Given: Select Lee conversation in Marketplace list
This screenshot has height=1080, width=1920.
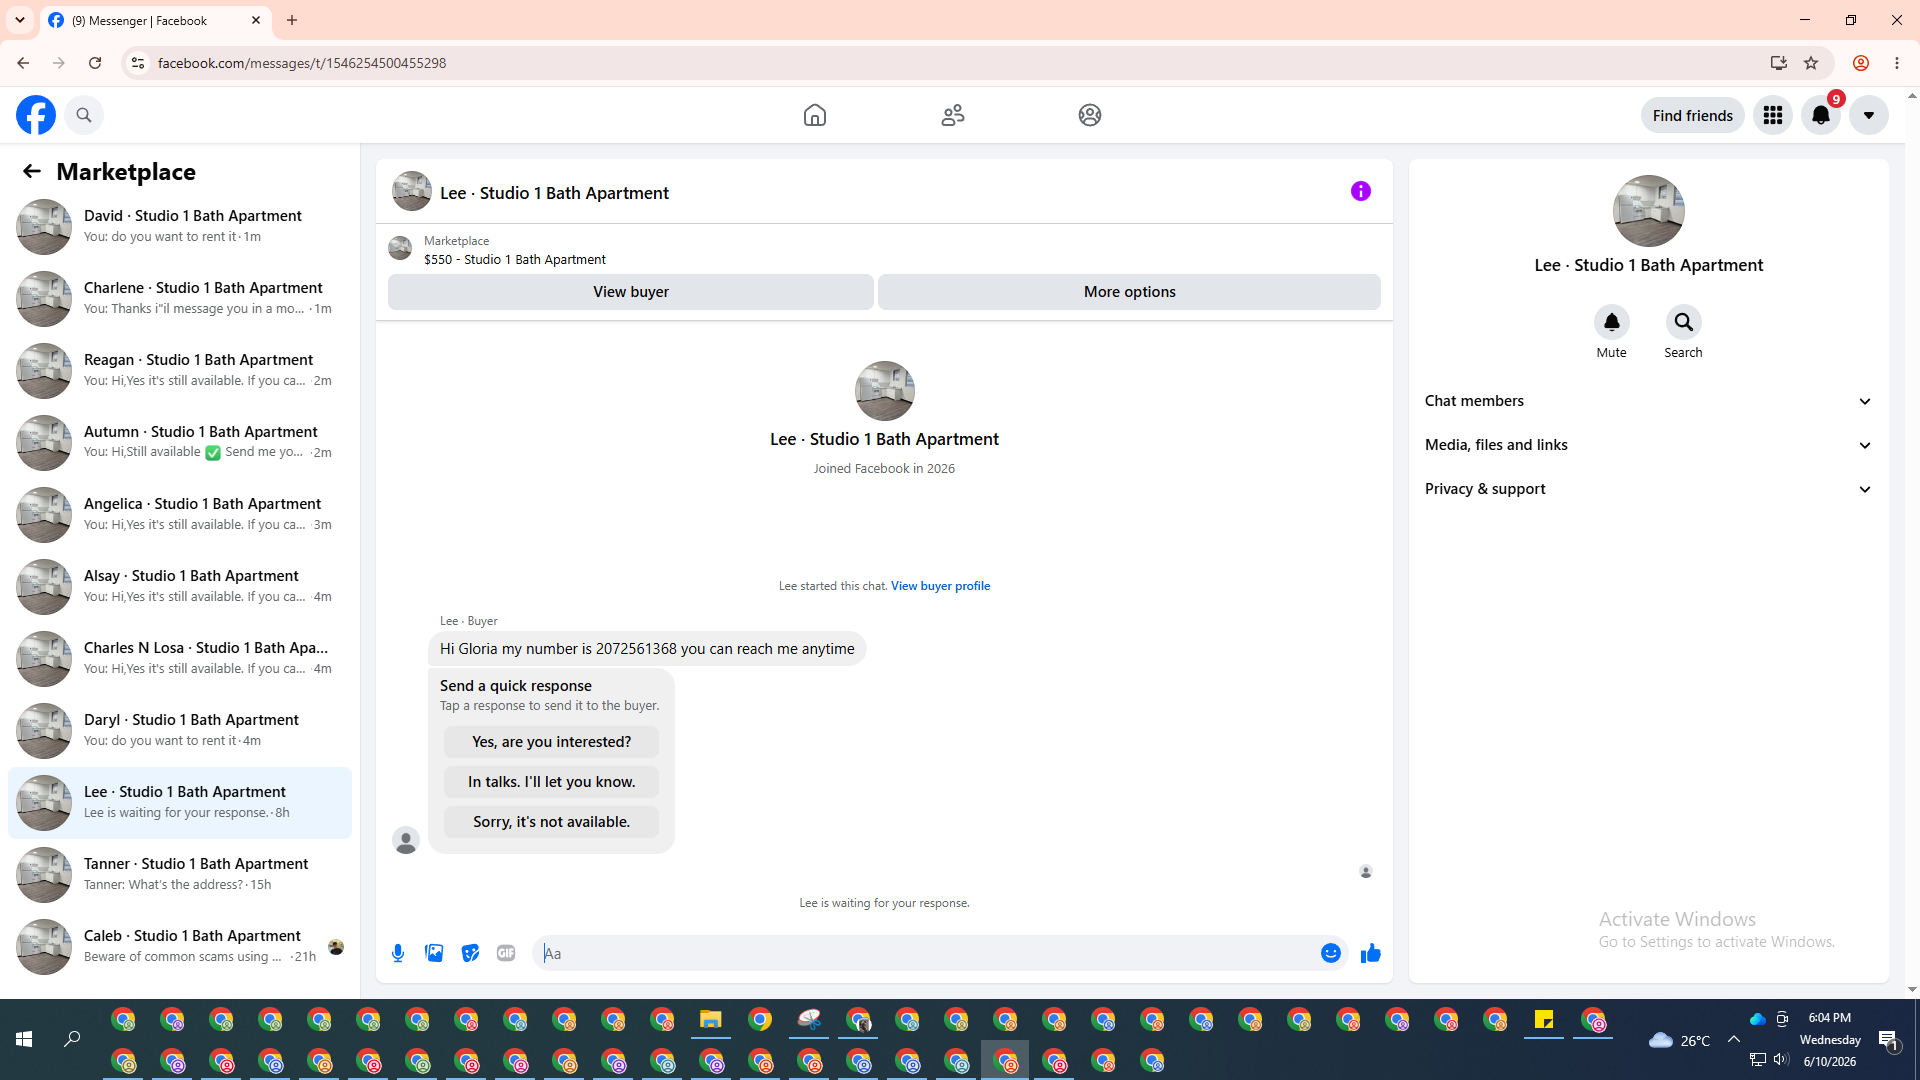Looking at the screenshot, I should point(180,803).
